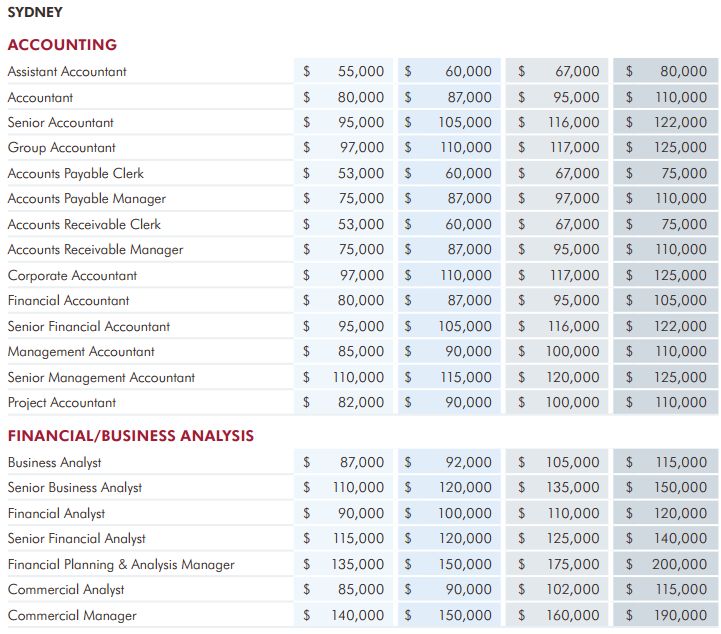Click the Assistant Accountant row label
This screenshot has width=721, height=634.
(67, 72)
